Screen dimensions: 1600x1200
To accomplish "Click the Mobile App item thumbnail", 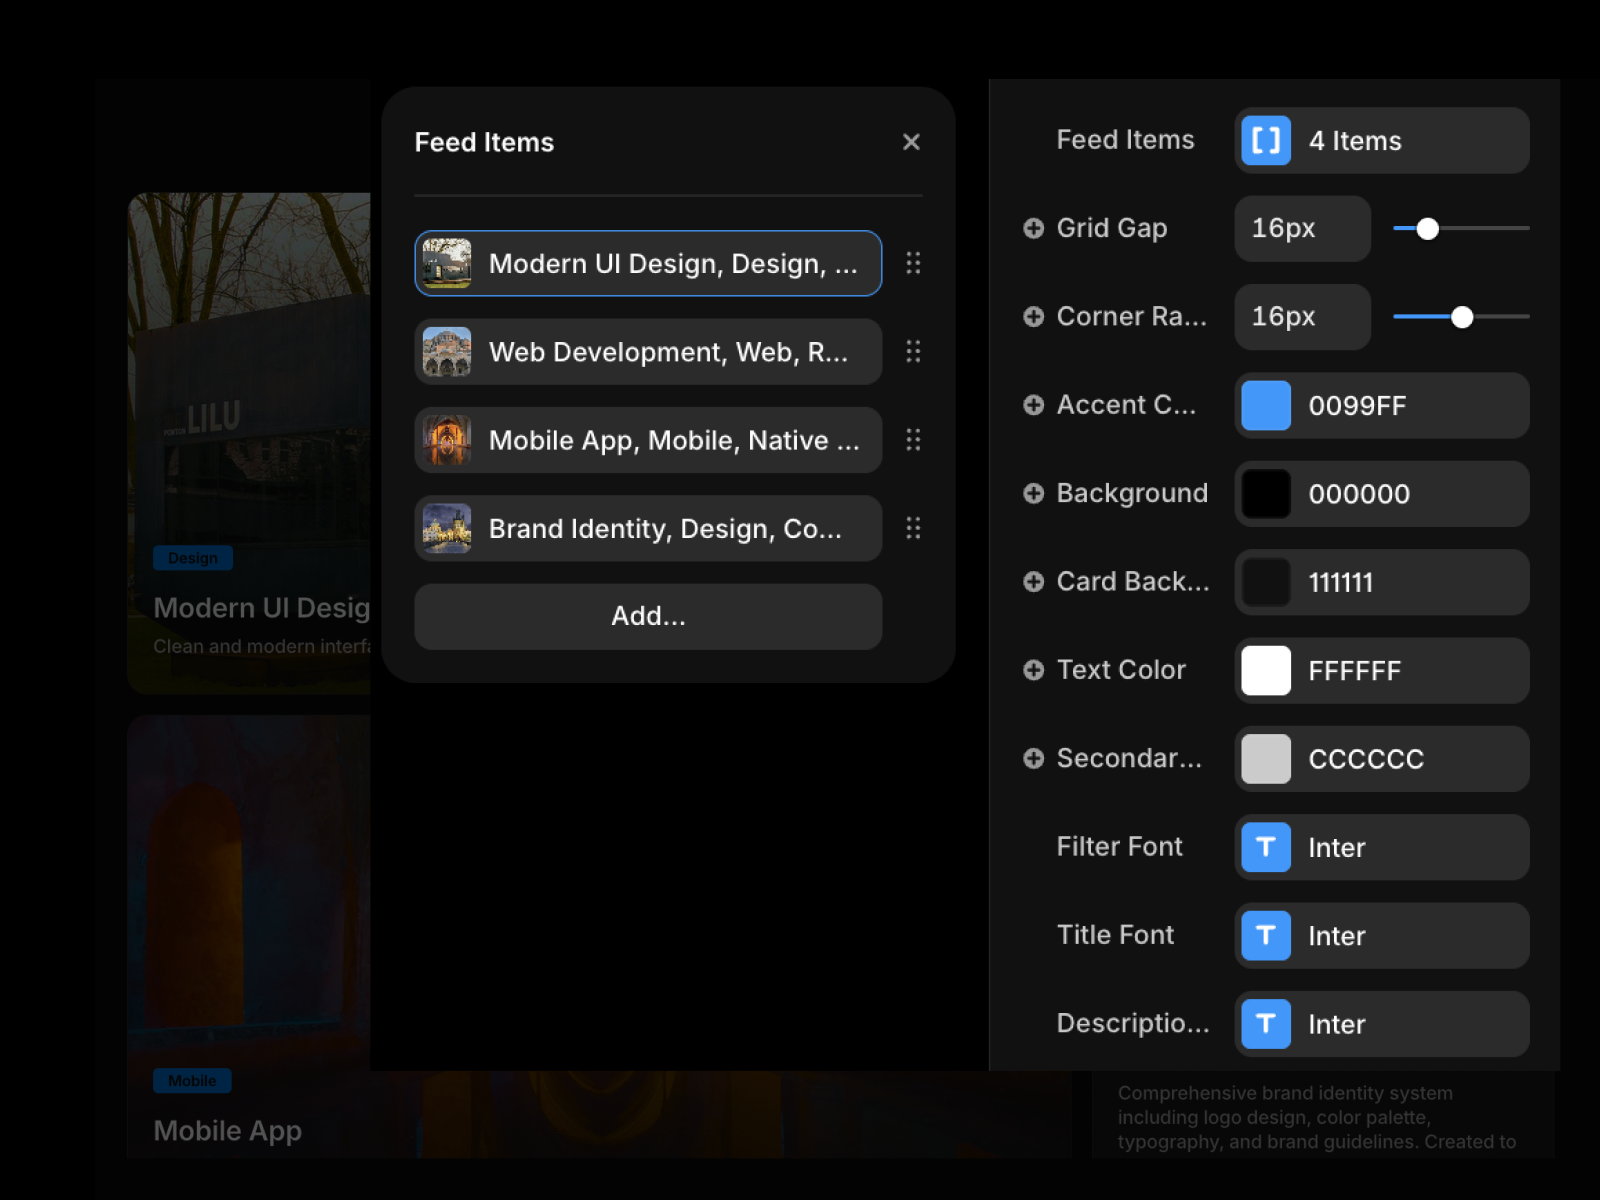I will [x=447, y=440].
